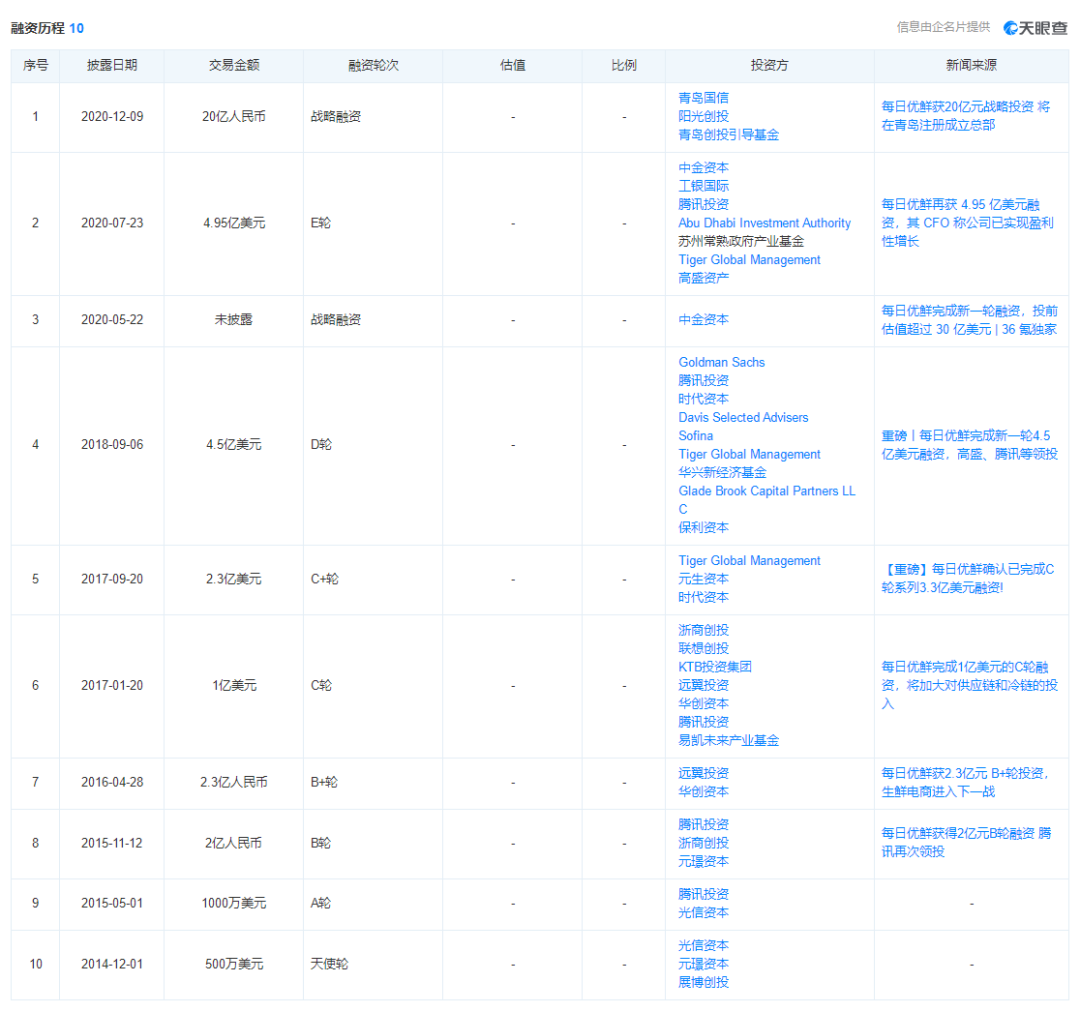Open investor link 元生资本
This screenshot has height=1012, width=1080.
703,579
